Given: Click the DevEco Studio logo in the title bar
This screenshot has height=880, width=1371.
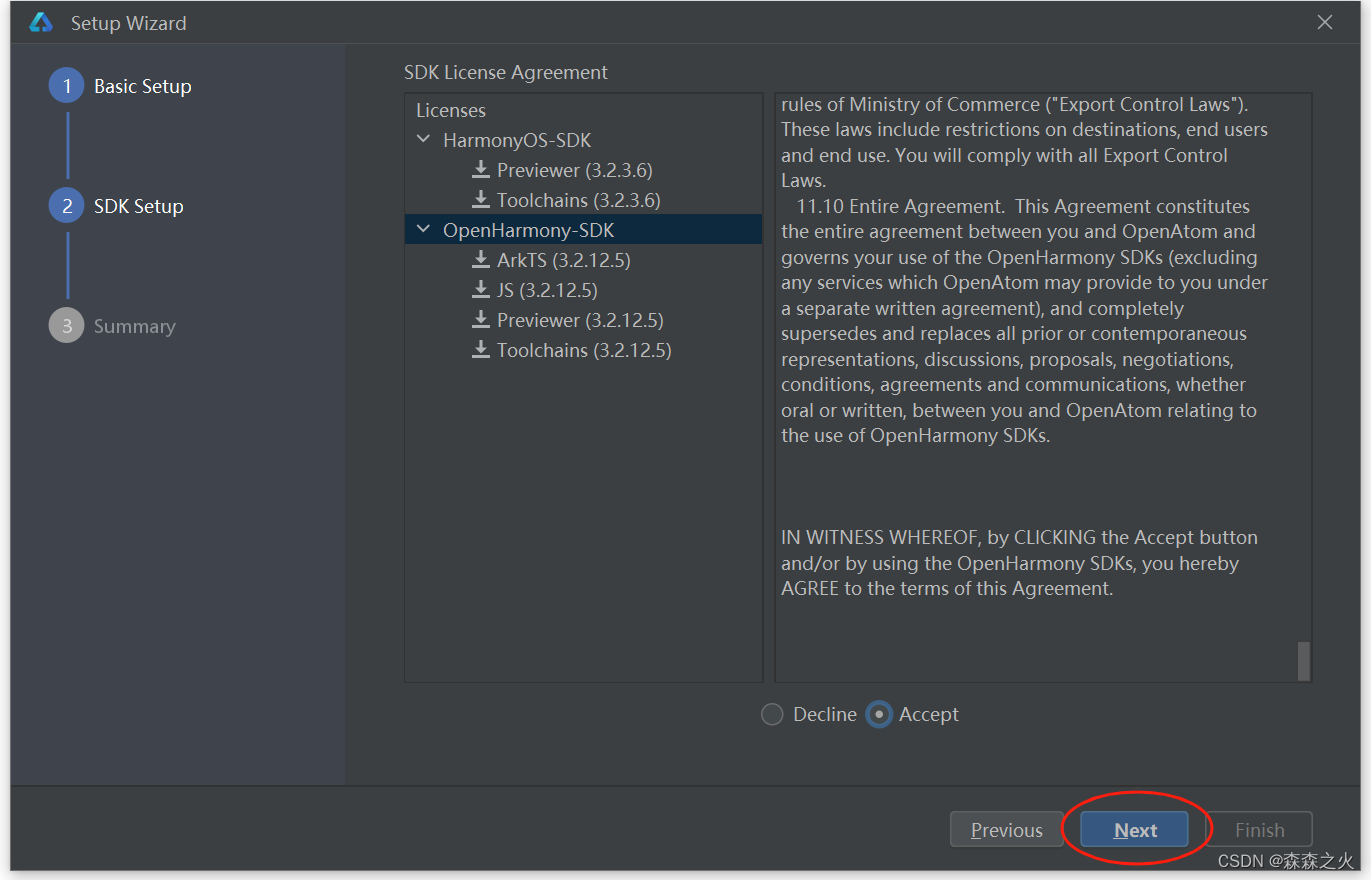Looking at the screenshot, I should [x=40, y=22].
